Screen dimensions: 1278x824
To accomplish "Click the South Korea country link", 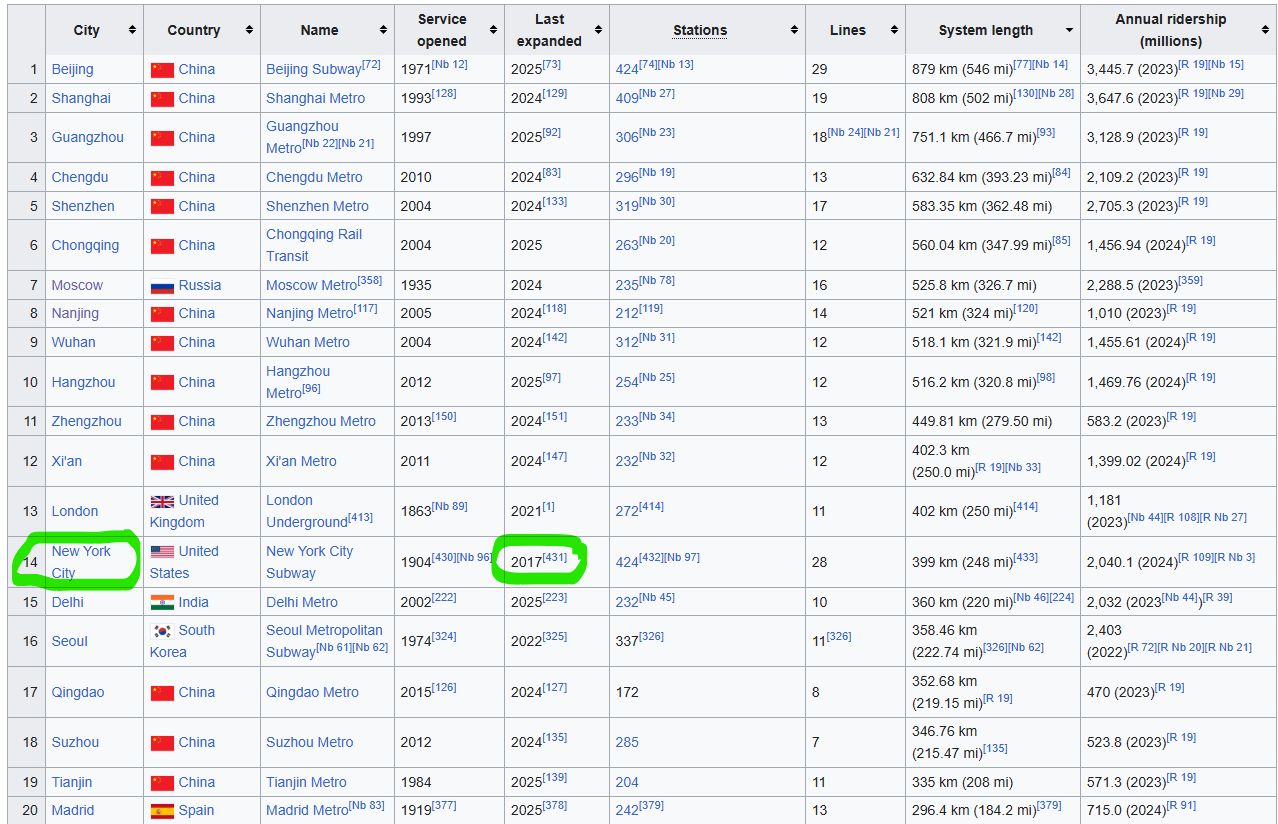I will coord(182,641).
